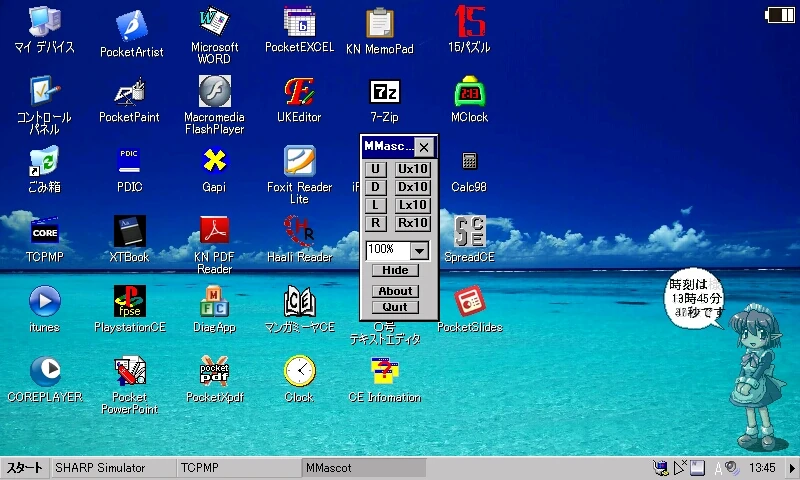Switch to TCPMP taskbar item
This screenshot has width=800, height=480.
point(239,468)
